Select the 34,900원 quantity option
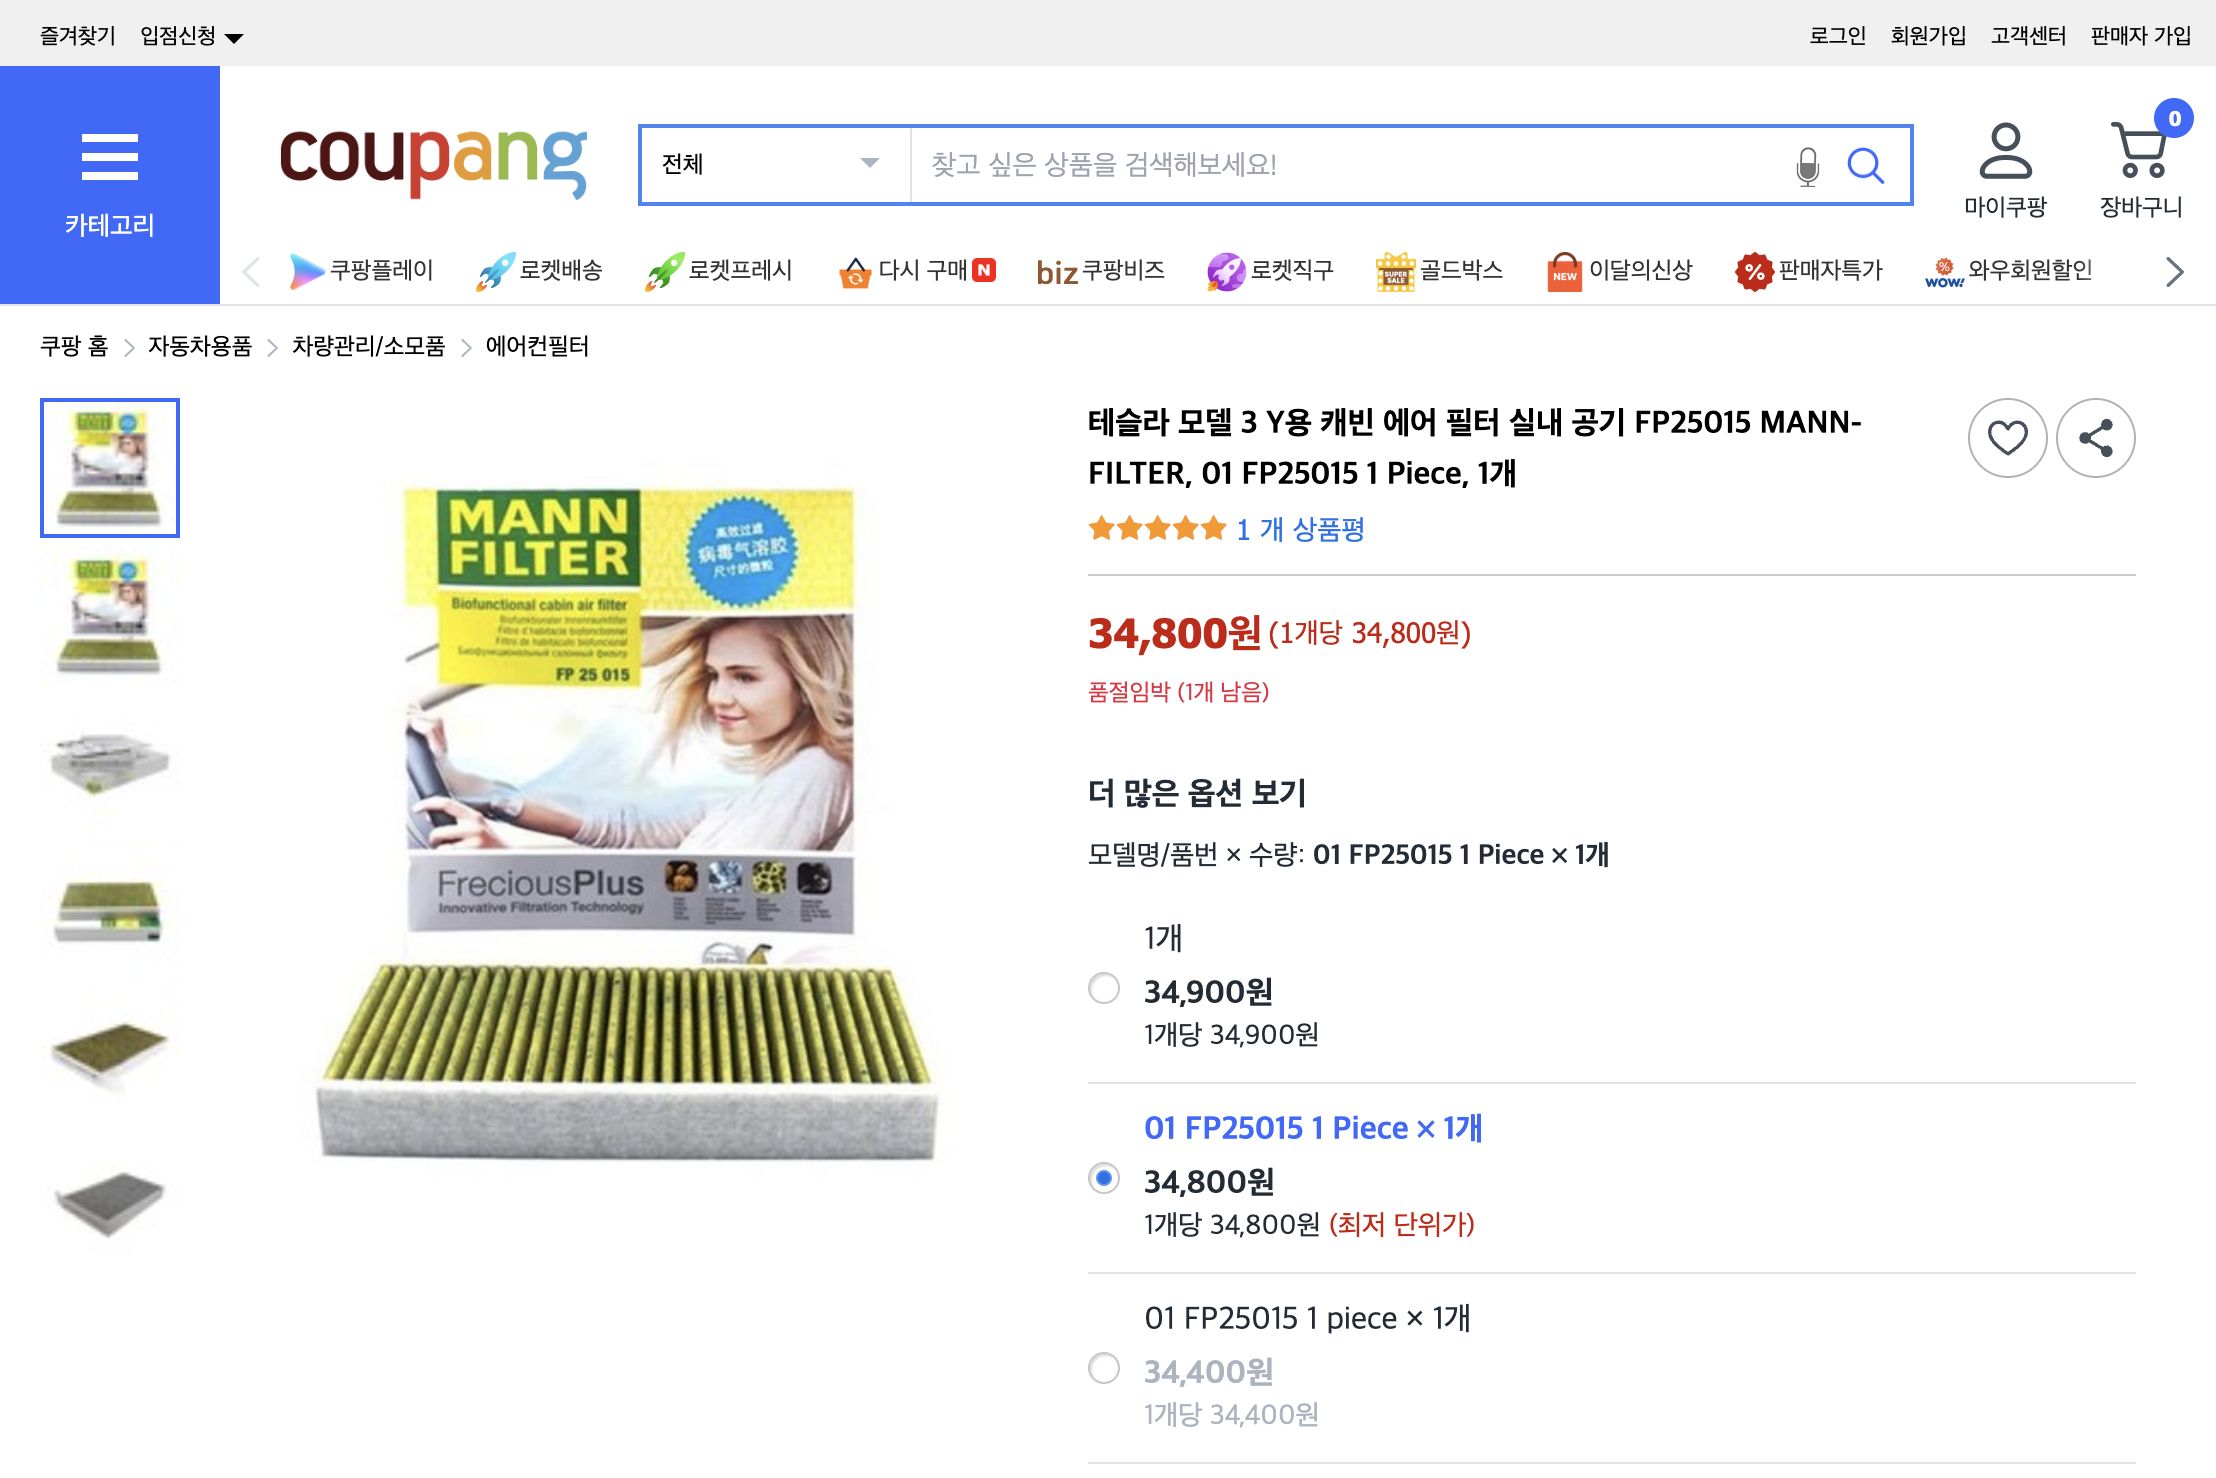 click(1104, 989)
